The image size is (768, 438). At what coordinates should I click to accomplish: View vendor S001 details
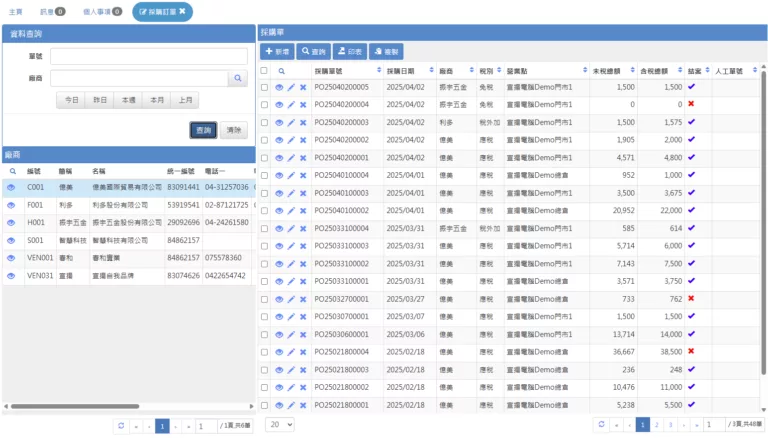pos(11,241)
